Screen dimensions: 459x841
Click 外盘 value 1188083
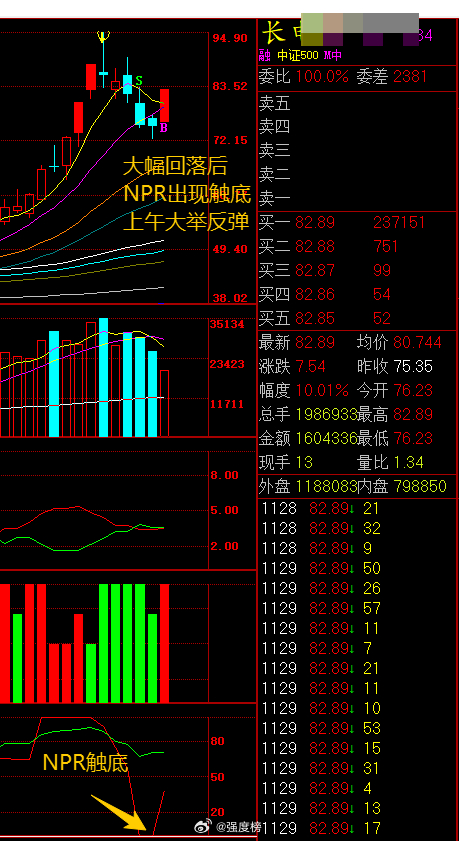tap(327, 486)
